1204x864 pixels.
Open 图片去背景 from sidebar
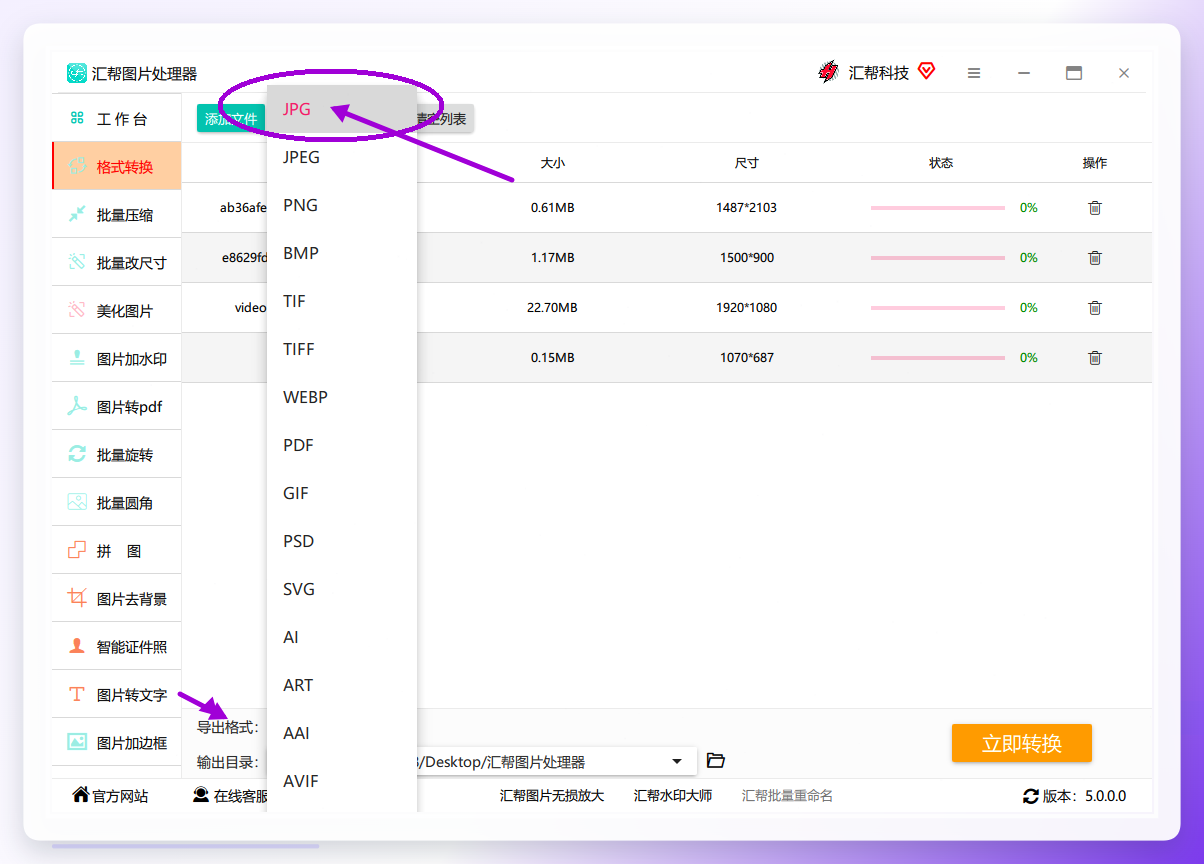(x=117, y=599)
